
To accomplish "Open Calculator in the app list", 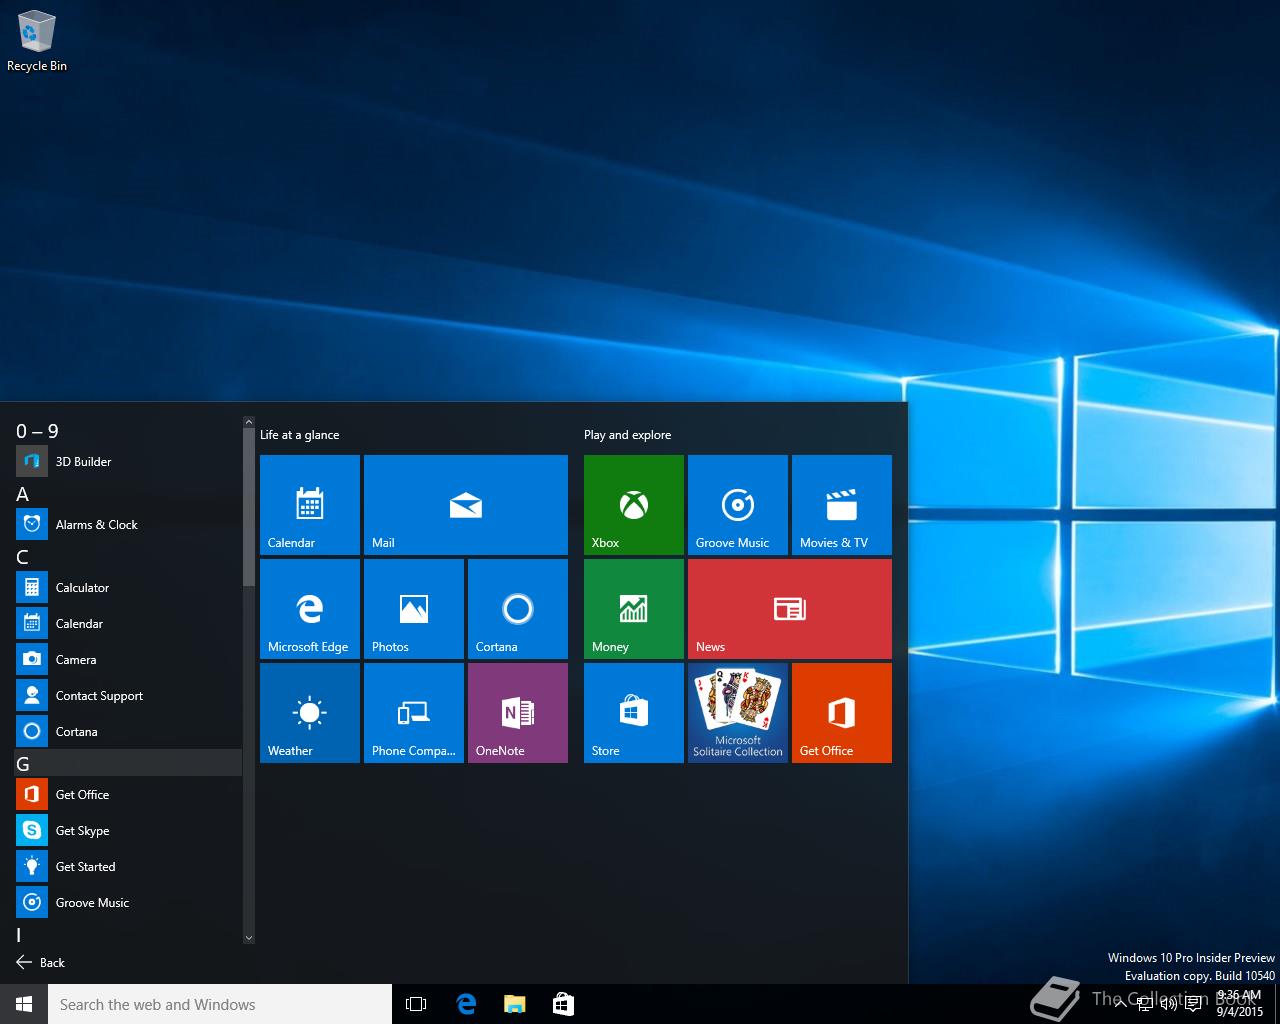I will click(x=128, y=587).
